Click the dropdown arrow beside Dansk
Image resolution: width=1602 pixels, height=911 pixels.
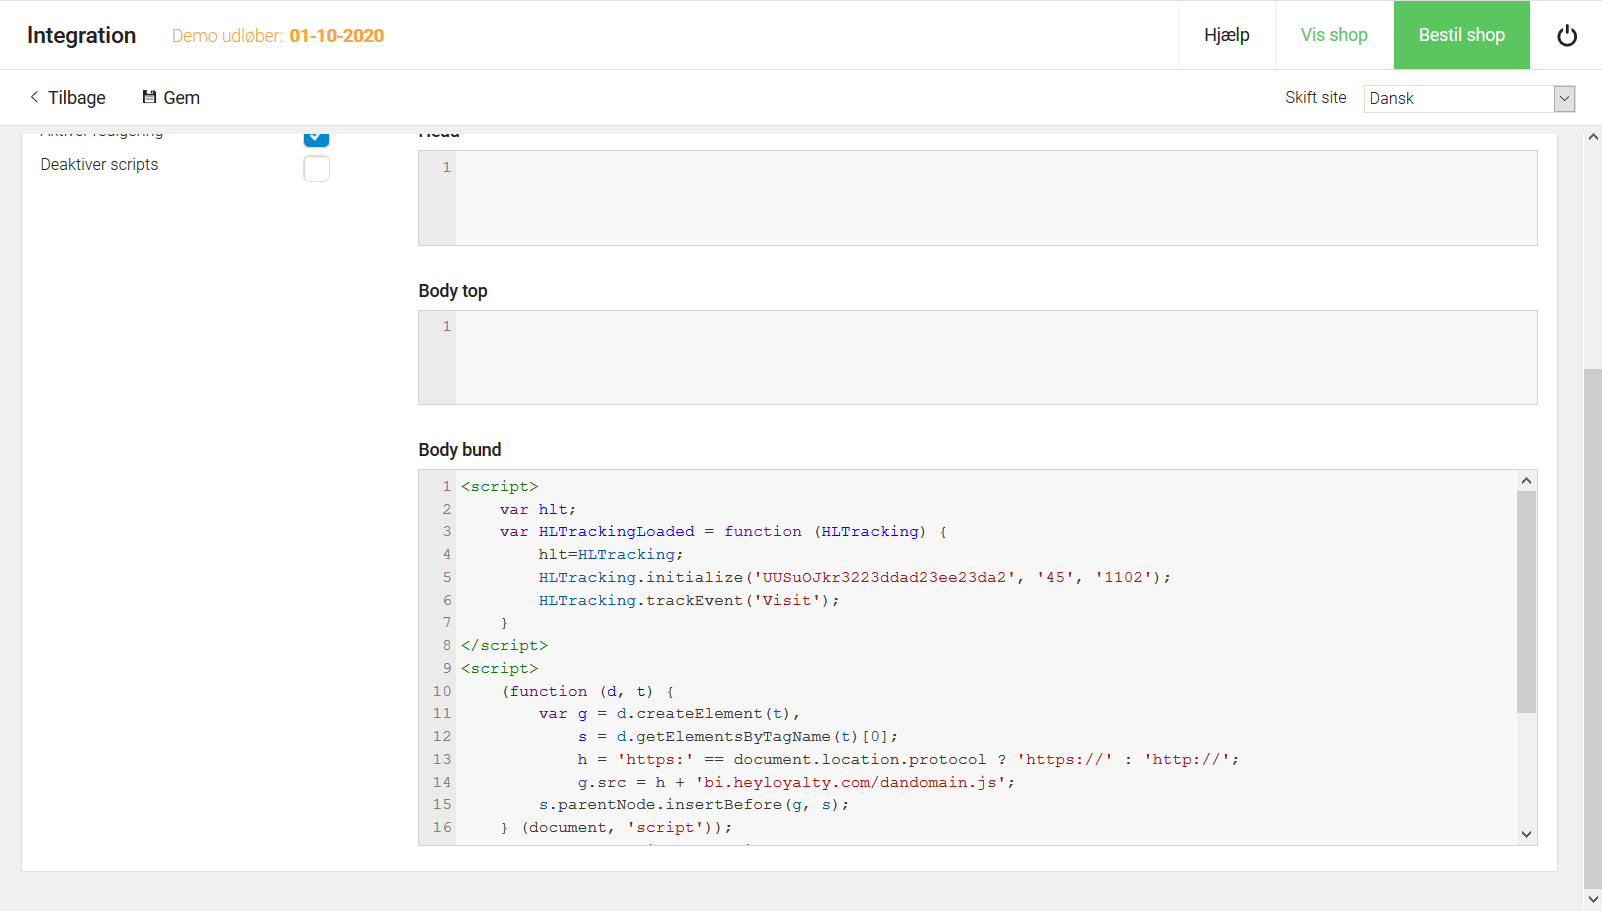1565,98
